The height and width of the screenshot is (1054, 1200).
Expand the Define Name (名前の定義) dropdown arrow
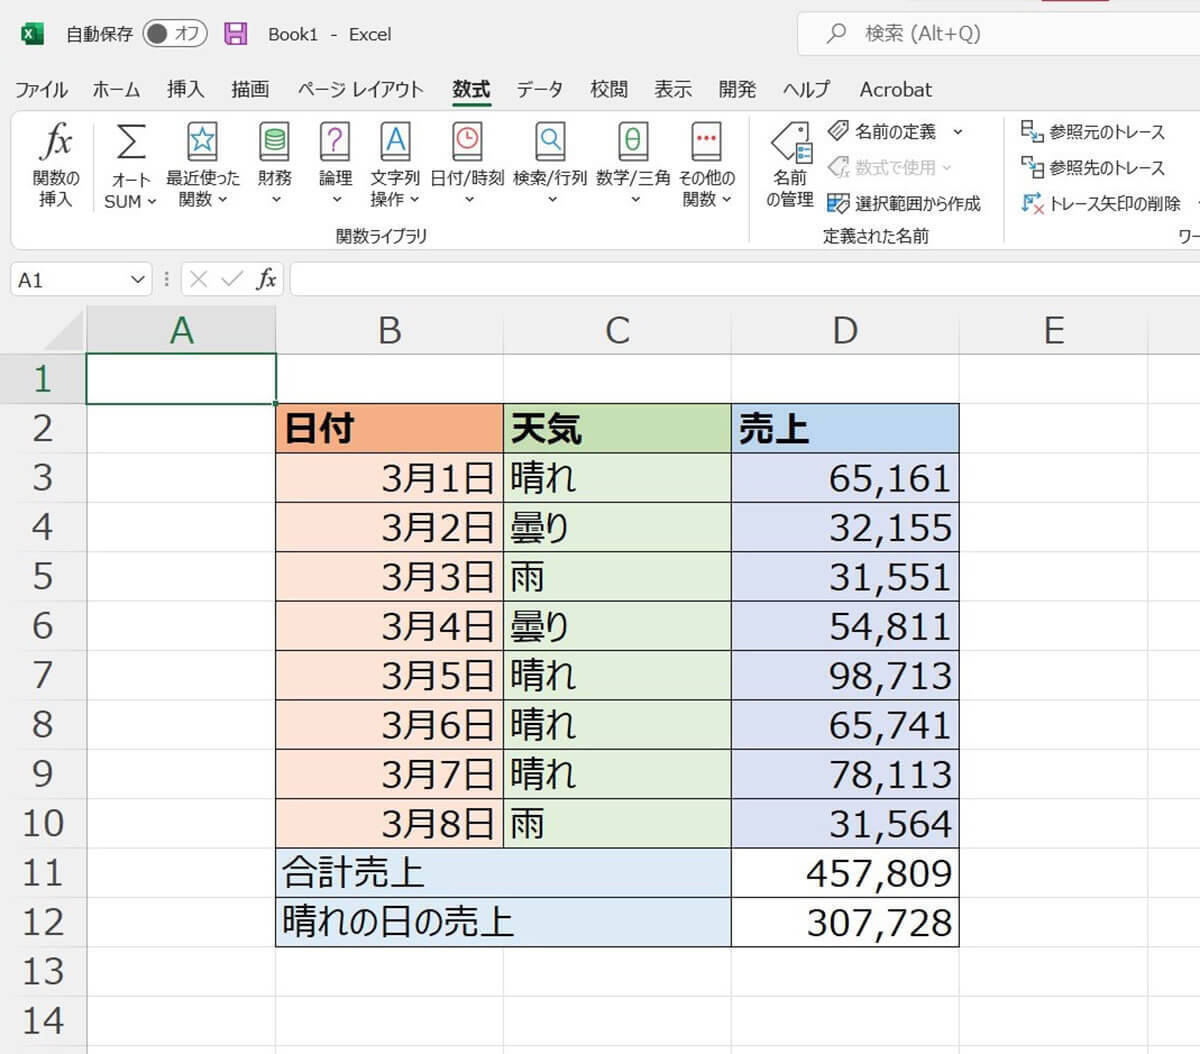tap(957, 132)
